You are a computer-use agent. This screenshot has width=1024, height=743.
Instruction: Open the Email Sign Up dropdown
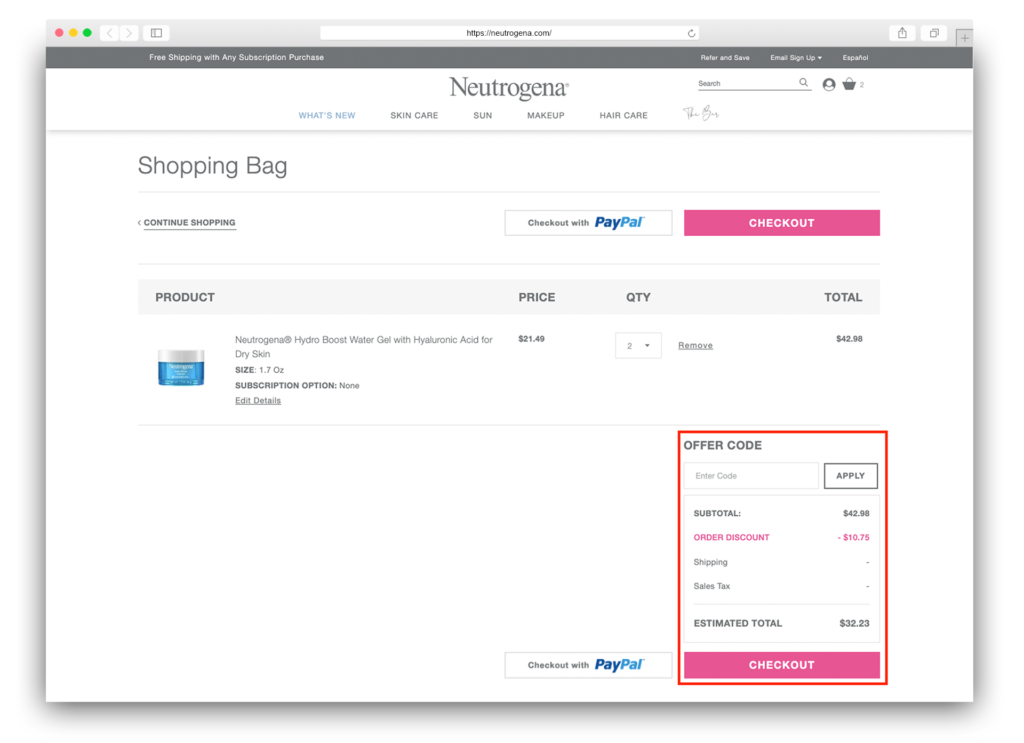tap(795, 57)
